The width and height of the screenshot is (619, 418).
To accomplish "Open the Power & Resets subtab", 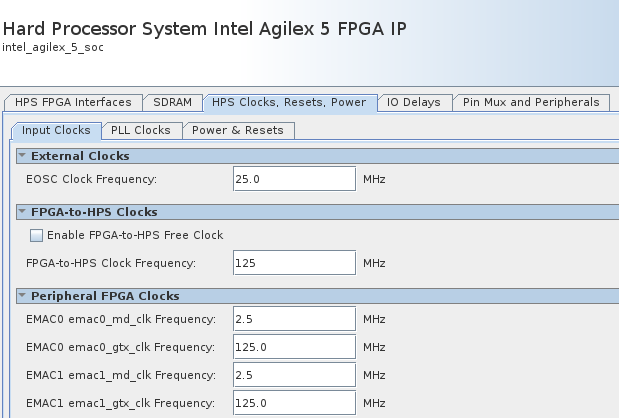I will (x=237, y=130).
